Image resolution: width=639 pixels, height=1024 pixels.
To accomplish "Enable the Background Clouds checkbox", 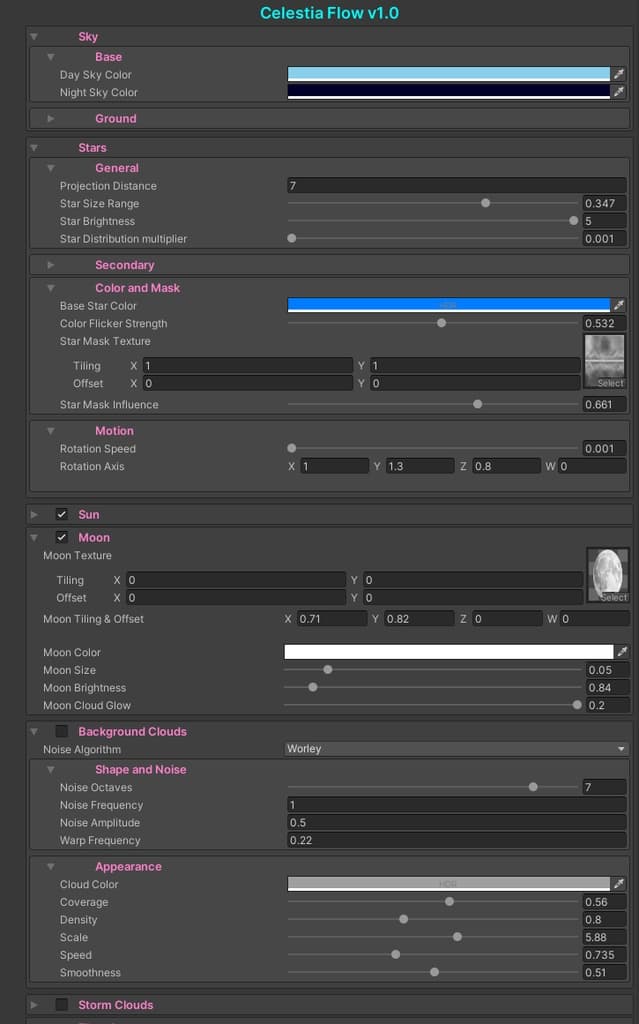I will pos(61,731).
